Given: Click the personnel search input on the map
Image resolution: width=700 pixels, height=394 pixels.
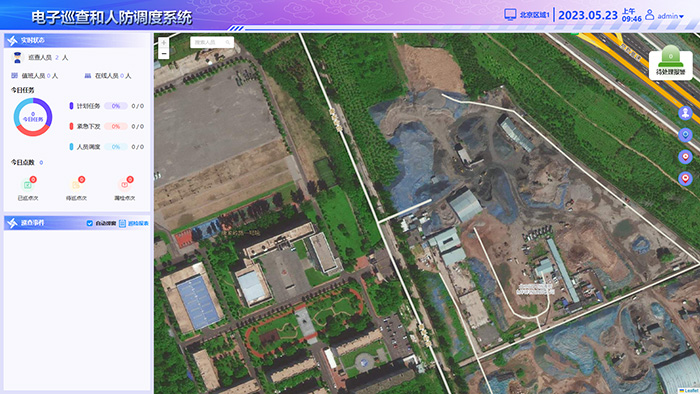Looking at the screenshot, I should click(212, 42).
